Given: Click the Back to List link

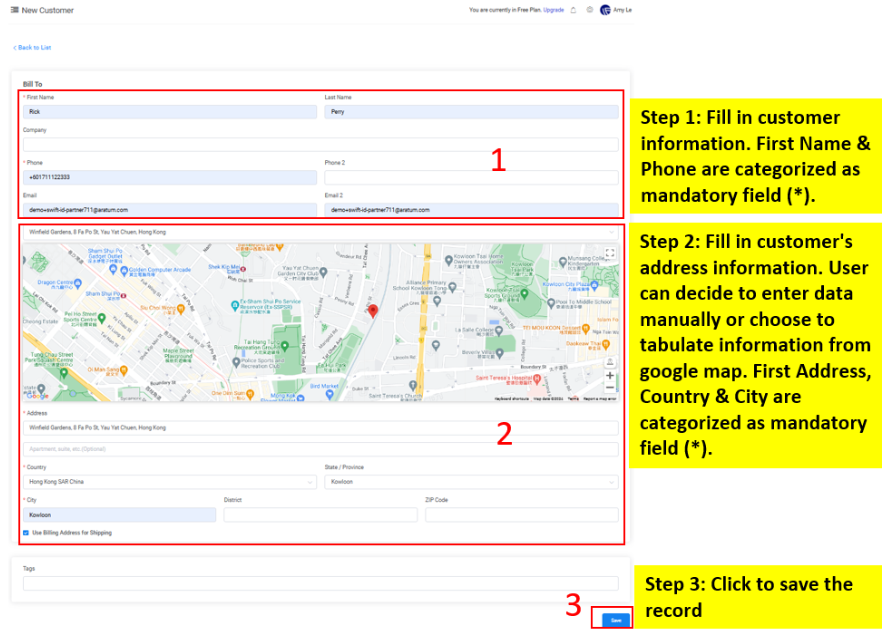Looking at the screenshot, I should pyautogui.click(x=32, y=48).
